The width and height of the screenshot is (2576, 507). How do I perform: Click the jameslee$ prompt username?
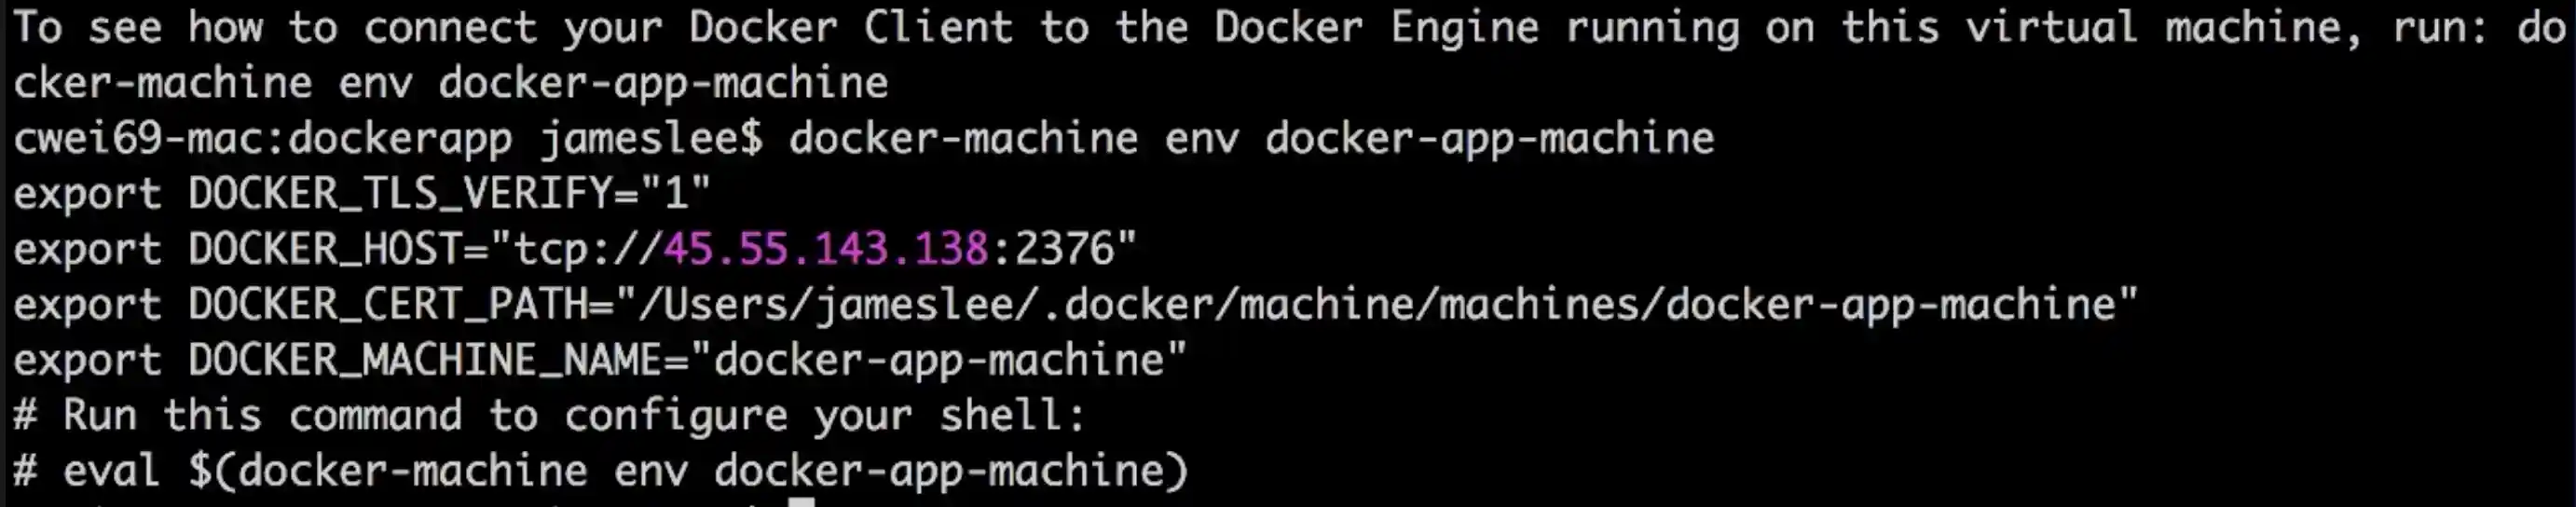tap(651, 138)
